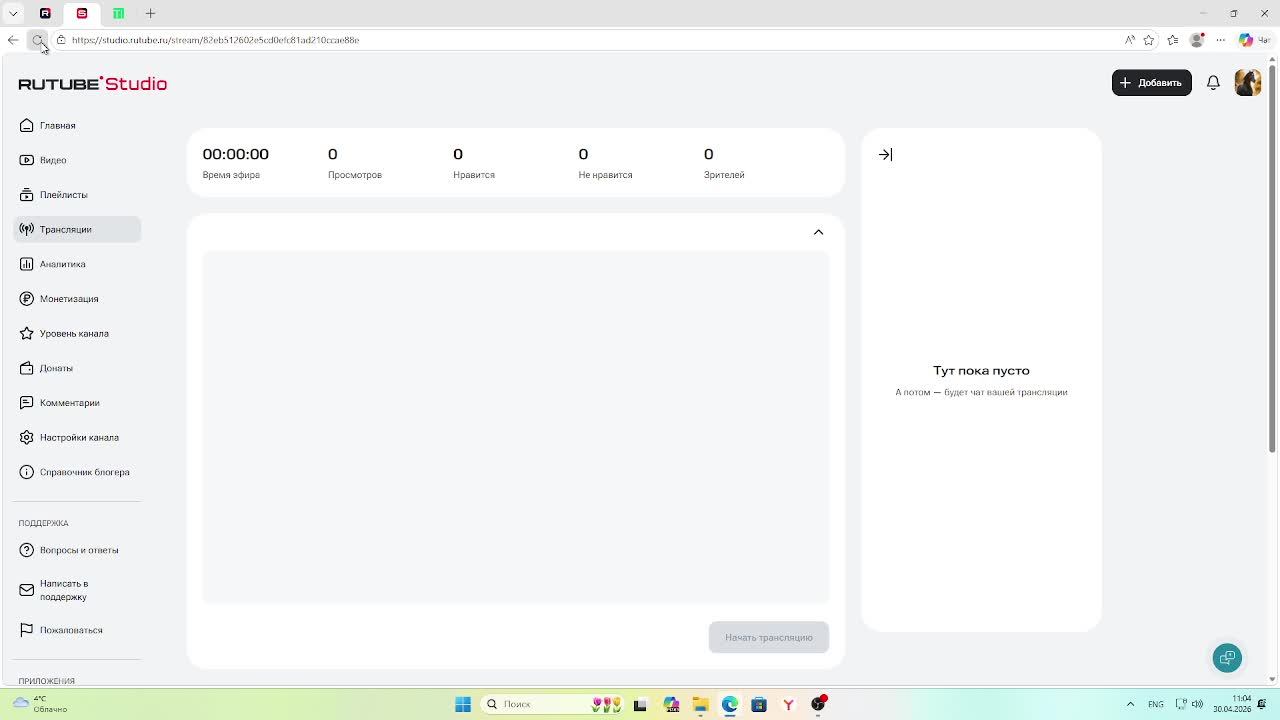
Task: Click the ENG language indicator
Action: [x=1156, y=704]
